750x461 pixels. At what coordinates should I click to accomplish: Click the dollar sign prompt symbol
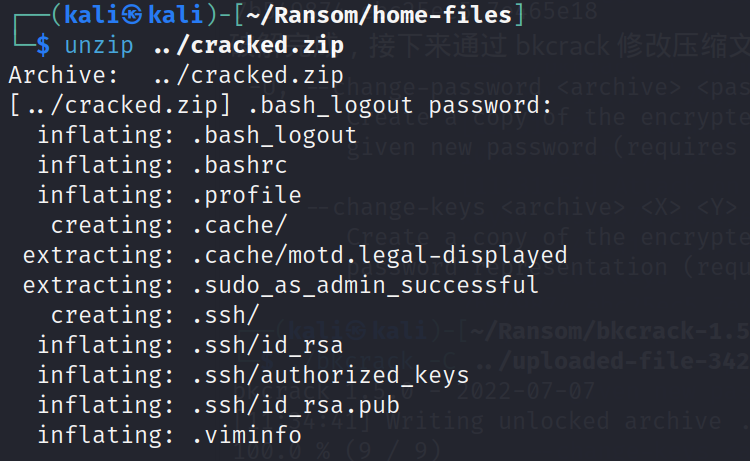click(43, 45)
